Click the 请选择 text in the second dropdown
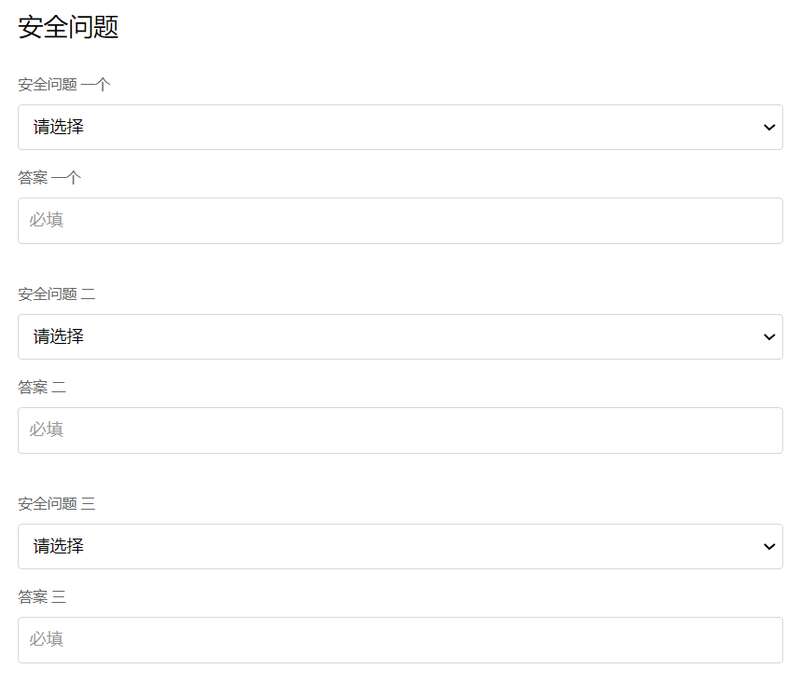This screenshot has height=683, width=800. (x=58, y=337)
